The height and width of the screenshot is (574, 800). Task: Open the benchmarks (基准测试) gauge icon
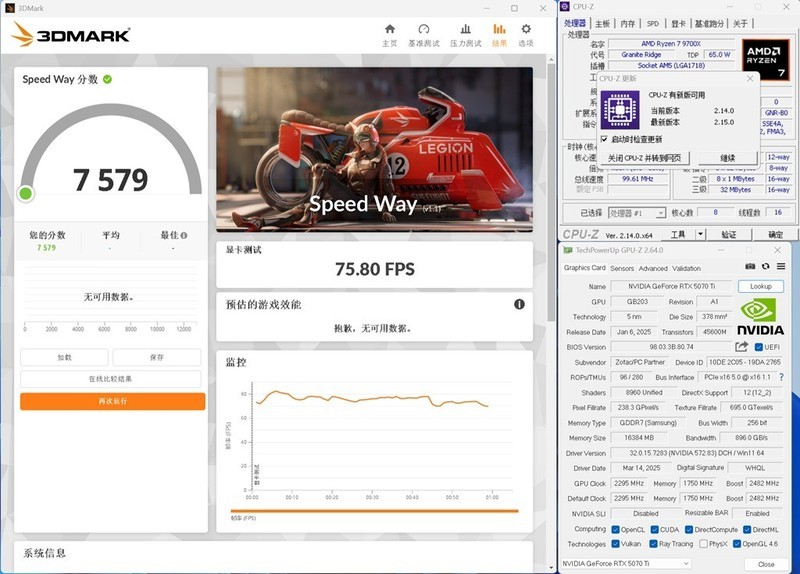pos(423,29)
